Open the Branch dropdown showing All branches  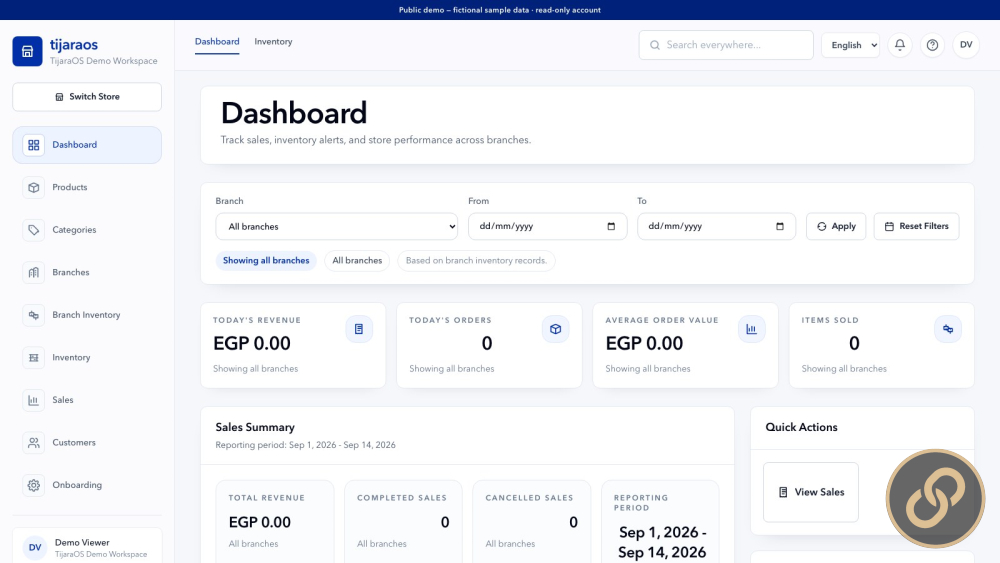tap(337, 226)
